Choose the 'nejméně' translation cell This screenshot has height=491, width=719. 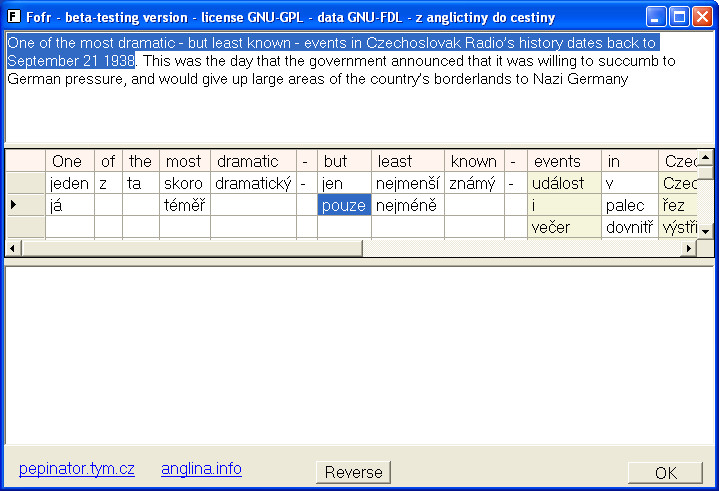tap(408, 205)
